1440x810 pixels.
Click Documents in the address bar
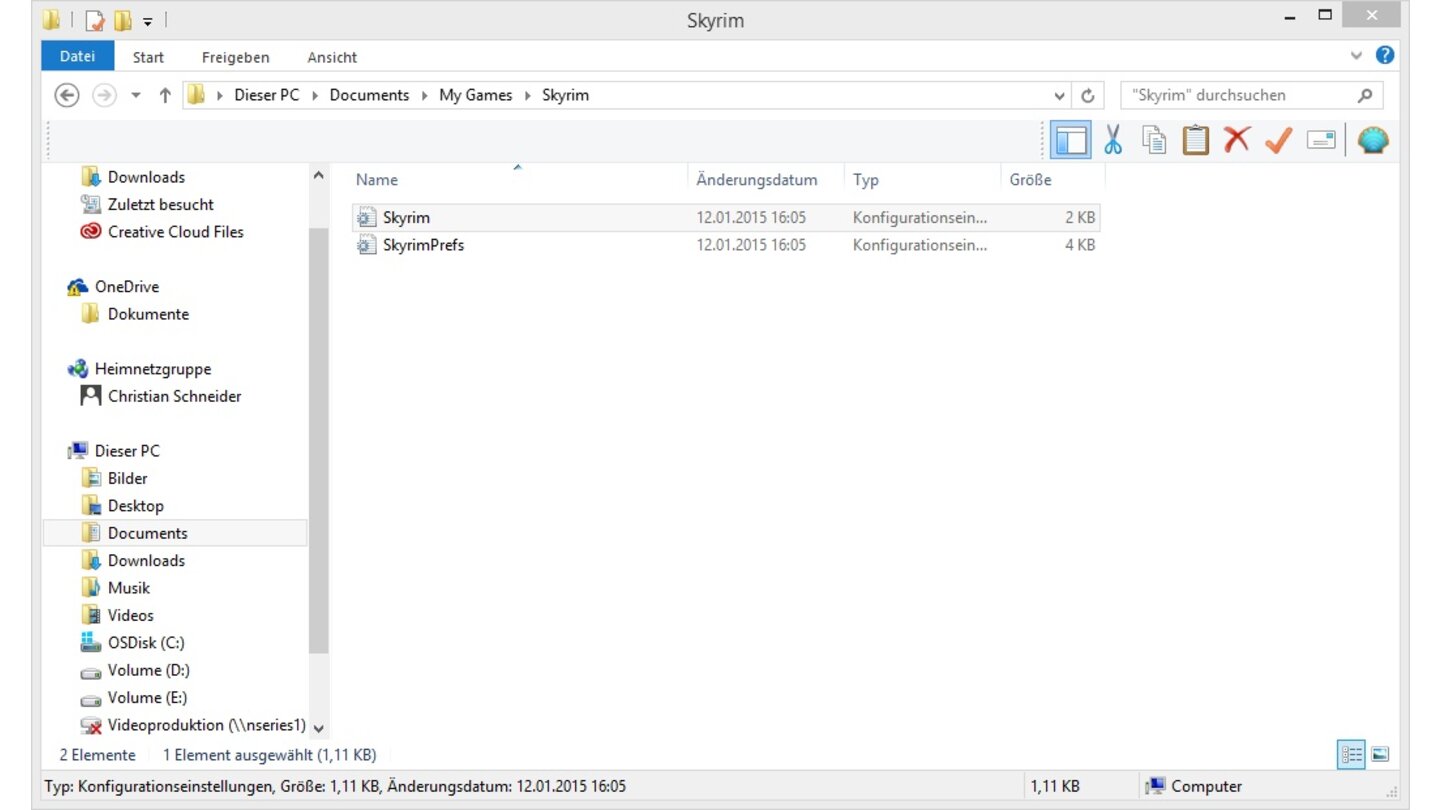369,95
